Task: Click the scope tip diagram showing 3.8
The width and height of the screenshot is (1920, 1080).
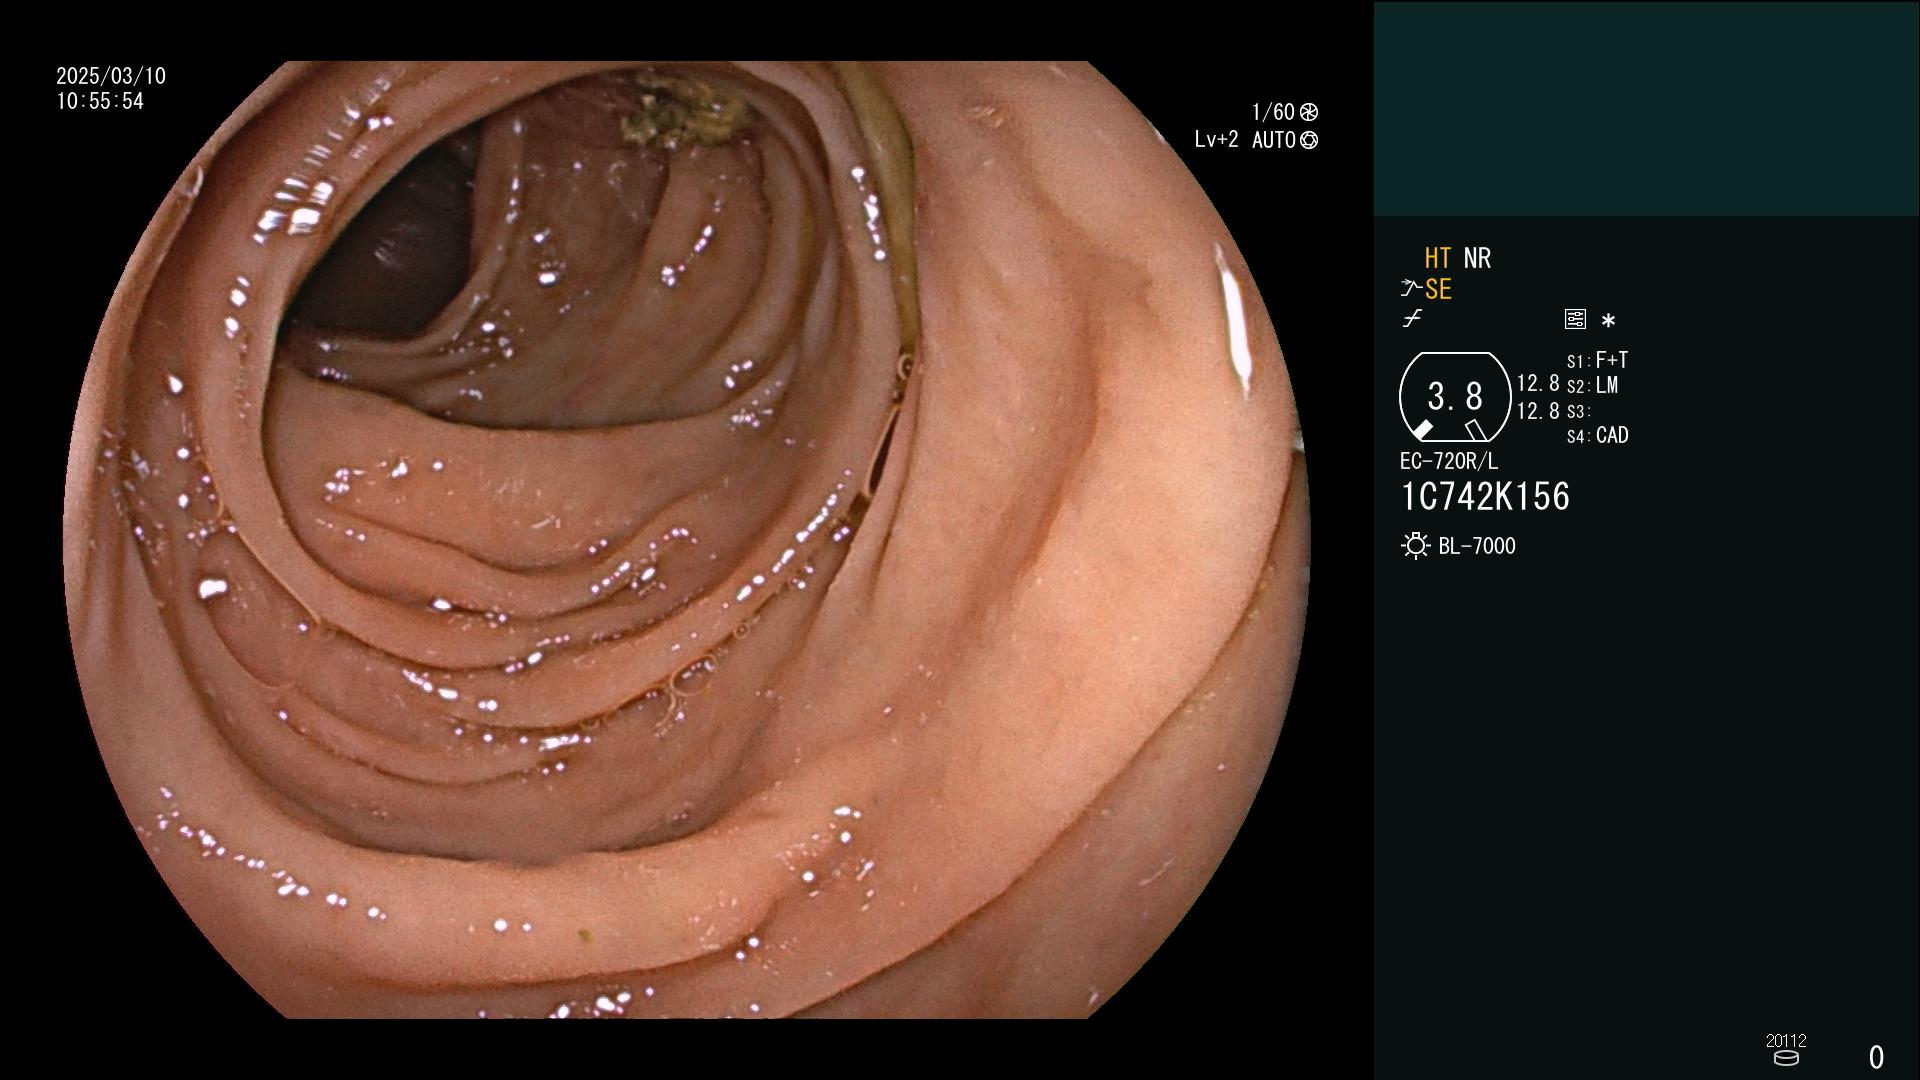Action: (1455, 397)
